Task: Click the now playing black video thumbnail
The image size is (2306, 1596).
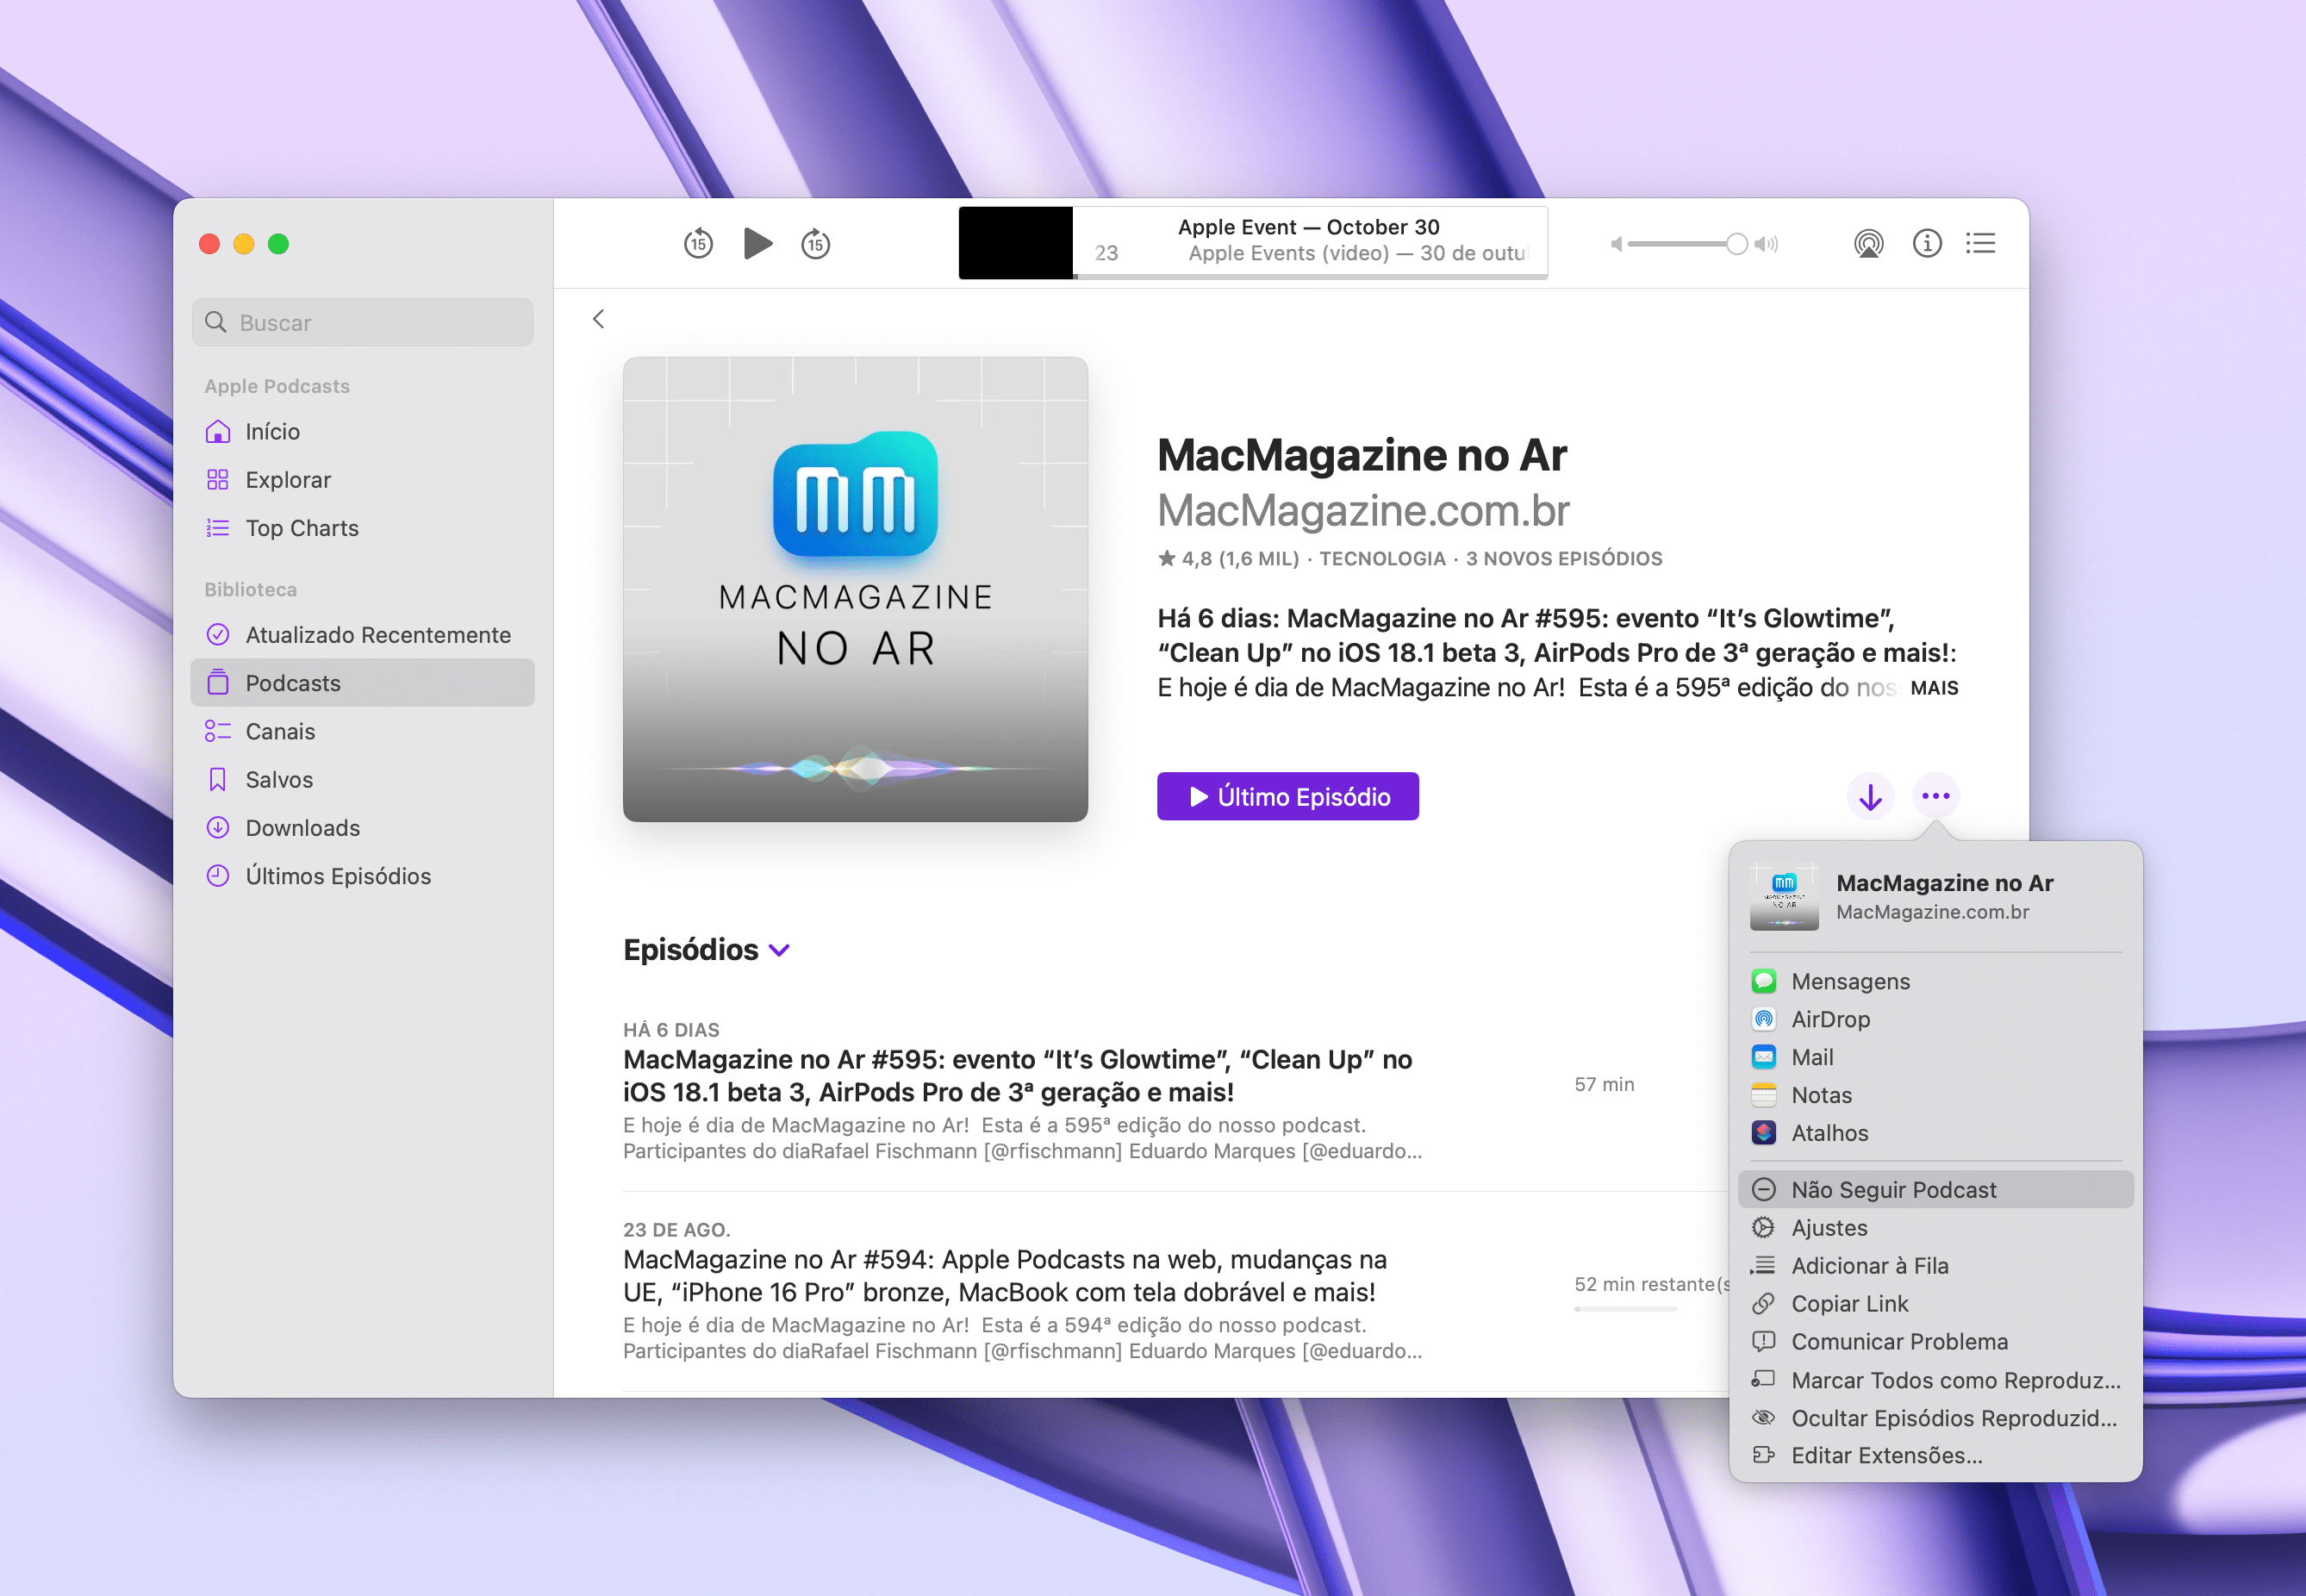Action: click(x=1015, y=243)
